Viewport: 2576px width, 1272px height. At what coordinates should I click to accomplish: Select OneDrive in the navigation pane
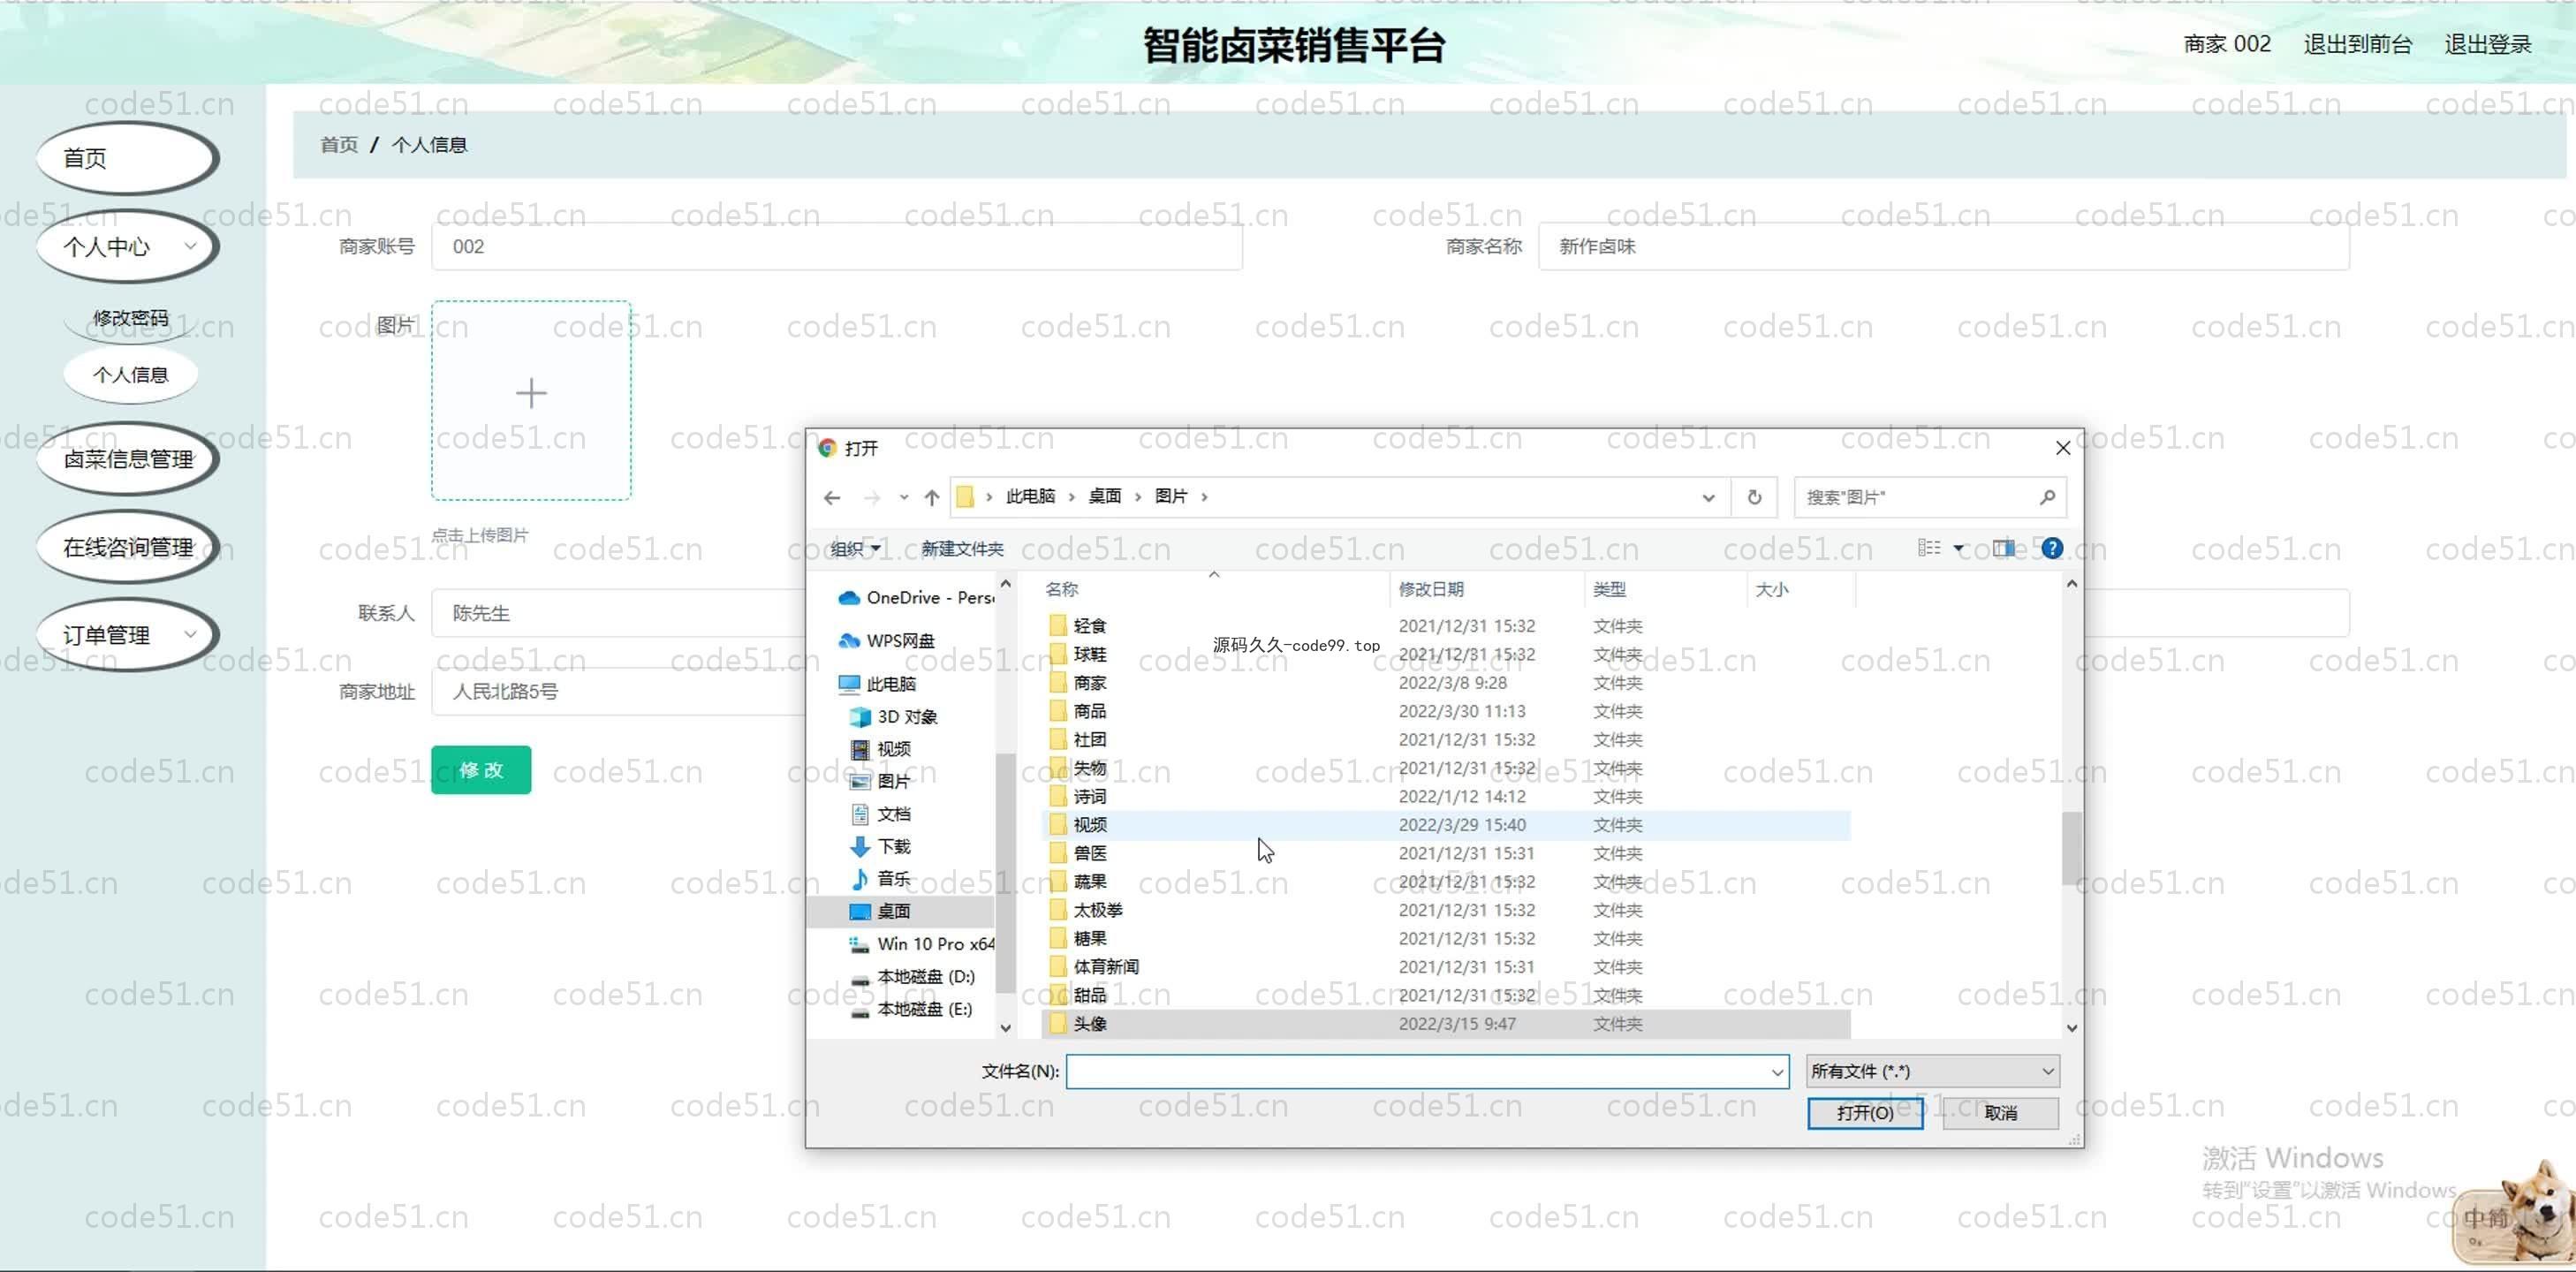916,597
